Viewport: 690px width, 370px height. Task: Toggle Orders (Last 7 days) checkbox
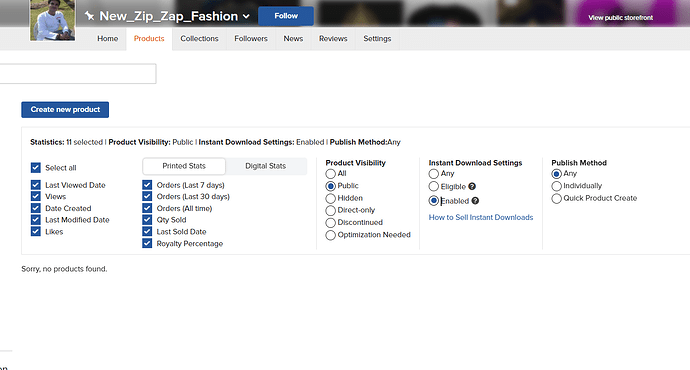[x=147, y=185]
